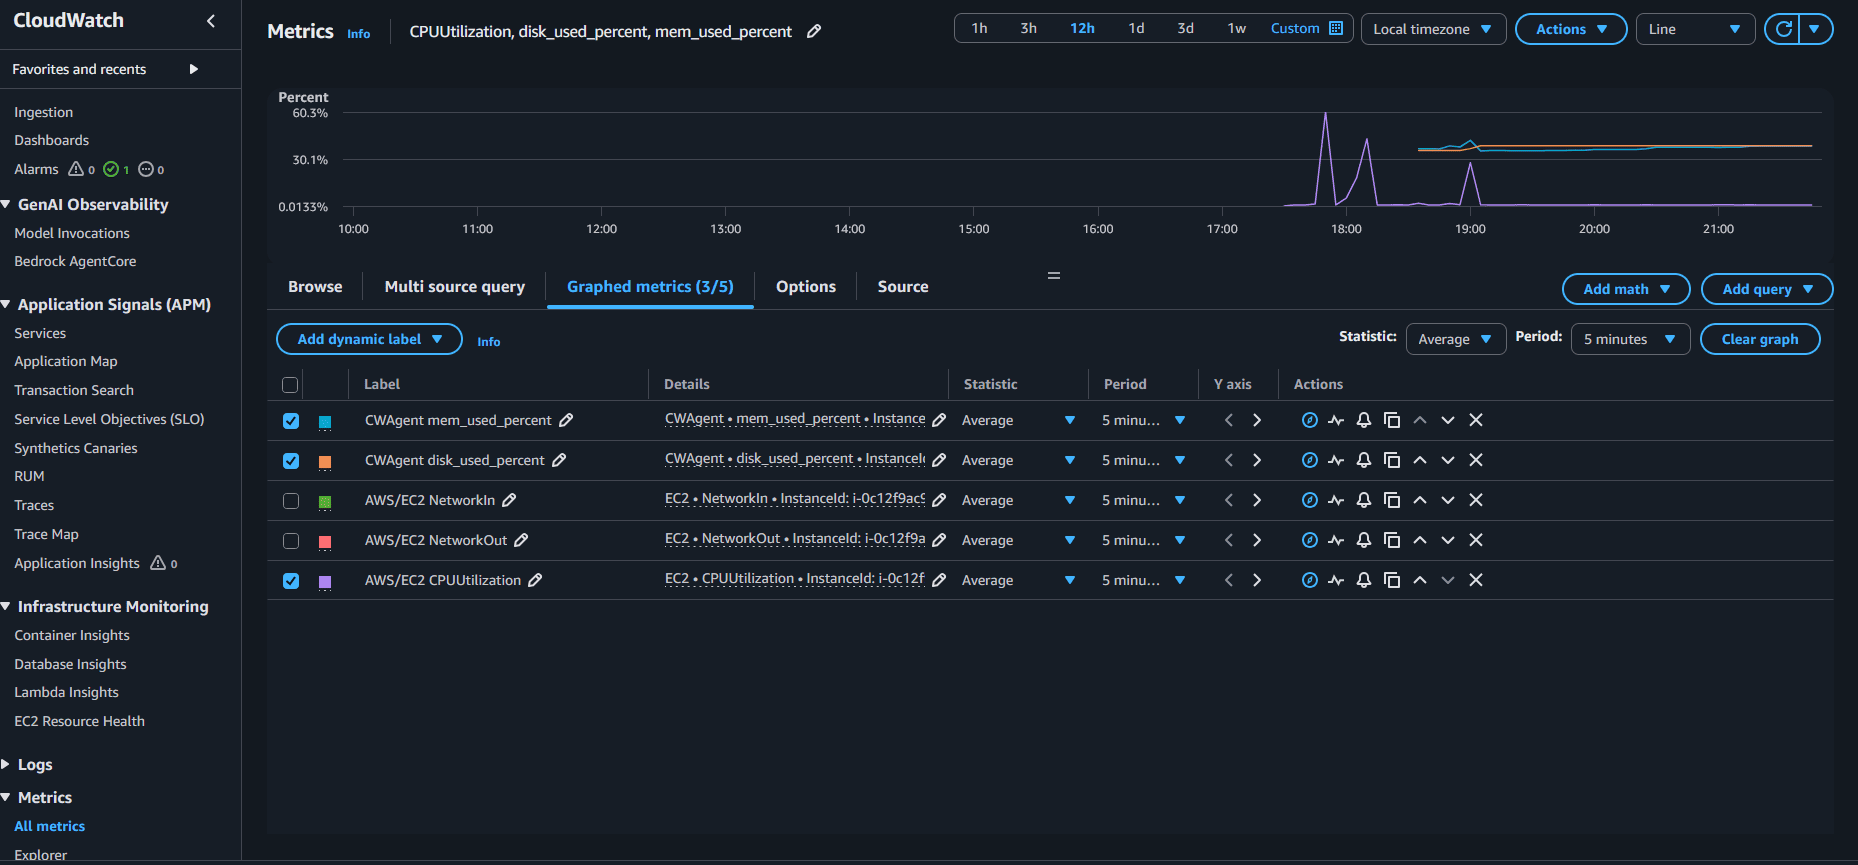Edit details of the NetworkOut metric
The height and width of the screenshot is (865, 1858).
939,540
